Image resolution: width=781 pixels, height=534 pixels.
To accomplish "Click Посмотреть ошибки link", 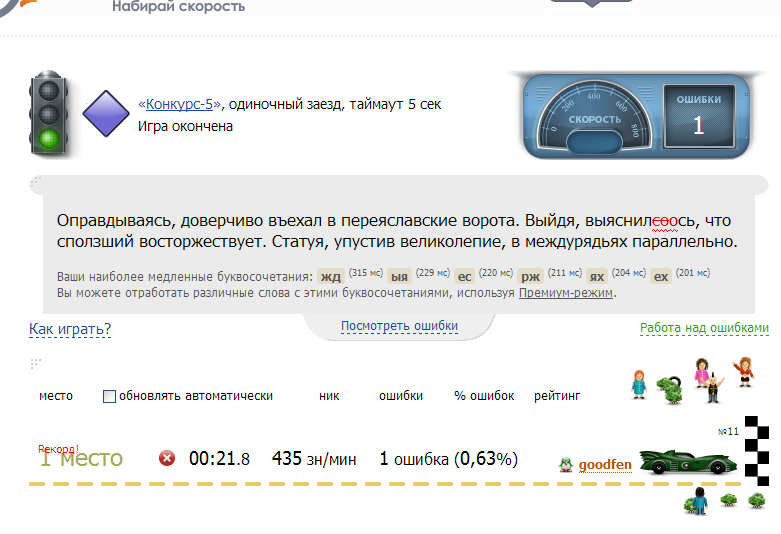I will (x=399, y=326).
